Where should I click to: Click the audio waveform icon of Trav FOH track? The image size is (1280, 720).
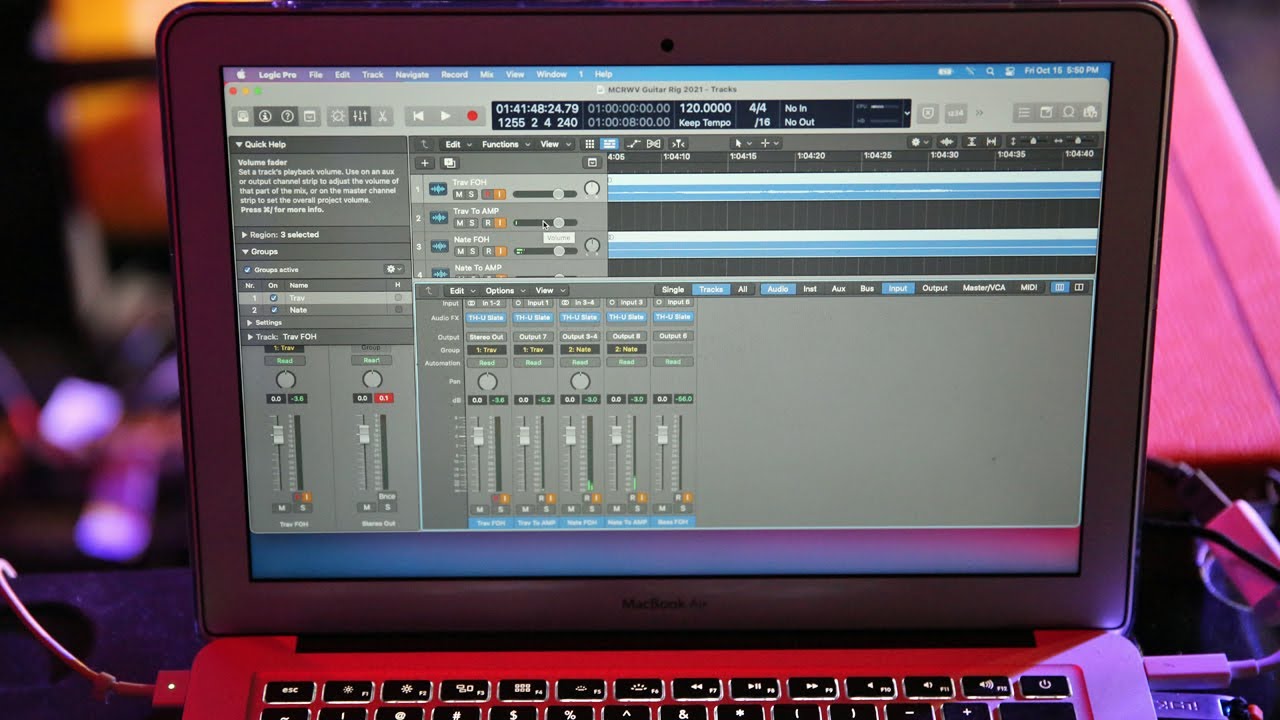tap(438, 189)
